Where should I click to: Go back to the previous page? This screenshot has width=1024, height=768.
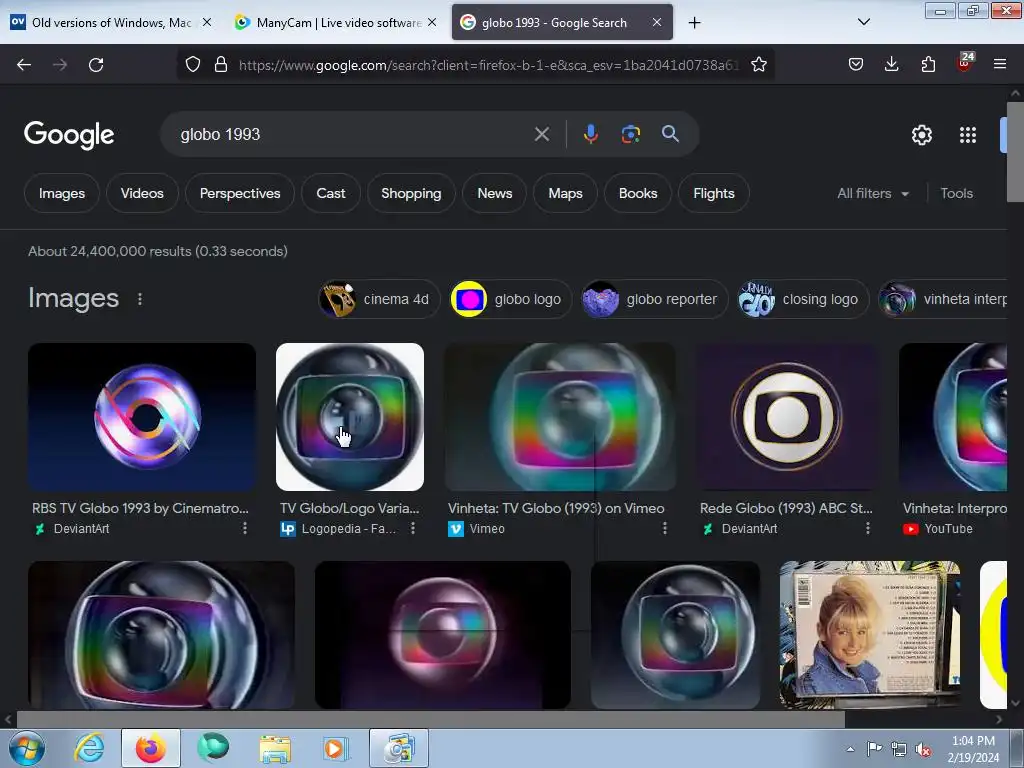pyautogui.click(x=24, y=65)
